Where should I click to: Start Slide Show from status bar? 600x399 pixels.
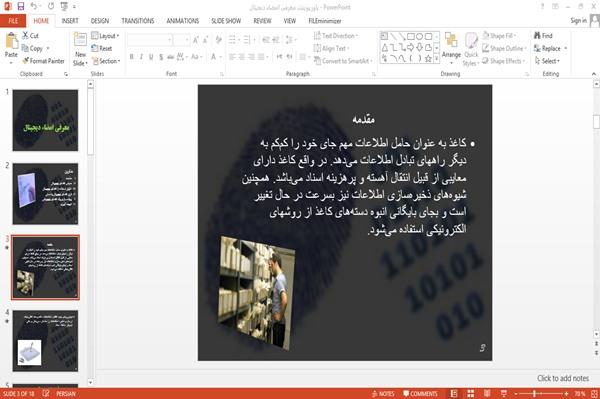click(504, 394)
